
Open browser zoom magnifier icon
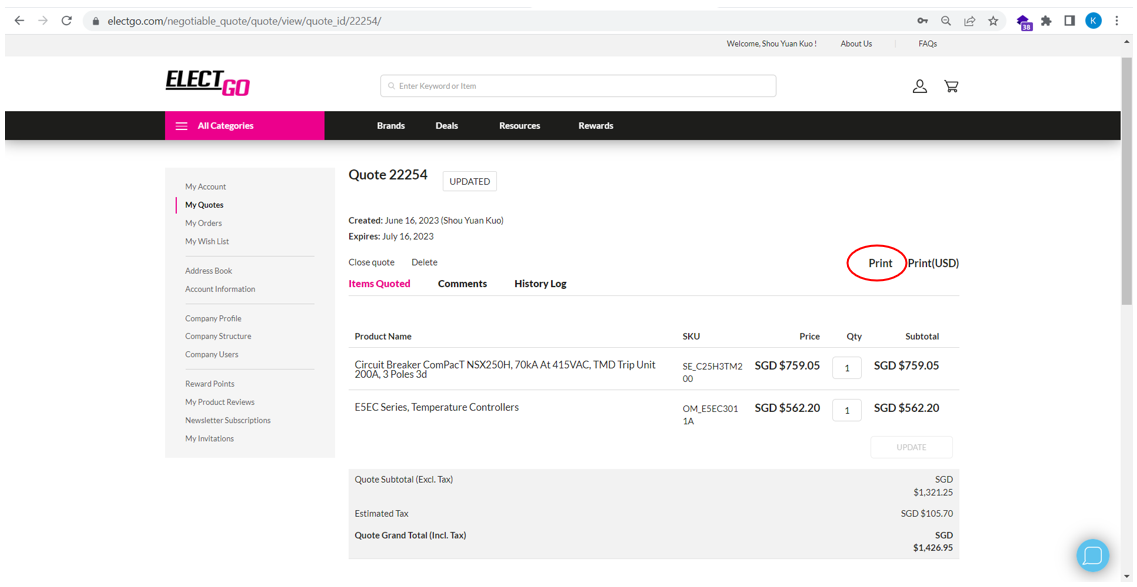[x=946, y=21]
